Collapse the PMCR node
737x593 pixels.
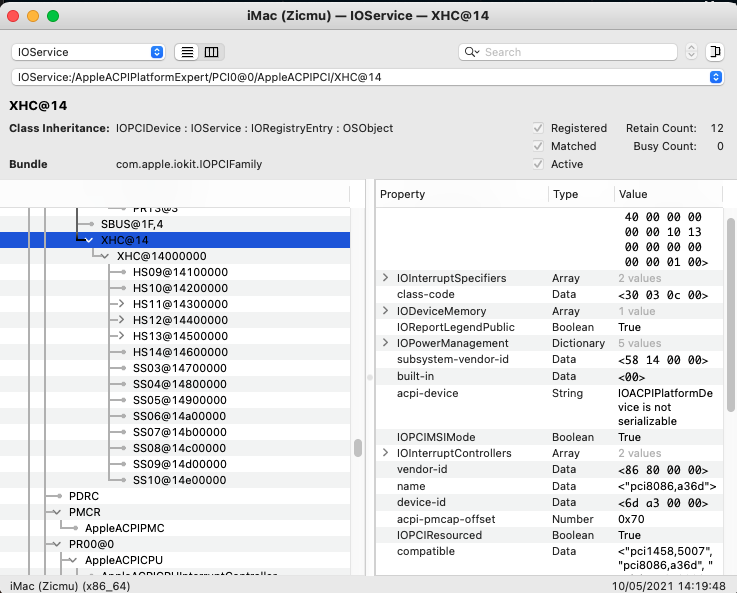(57, 512)
